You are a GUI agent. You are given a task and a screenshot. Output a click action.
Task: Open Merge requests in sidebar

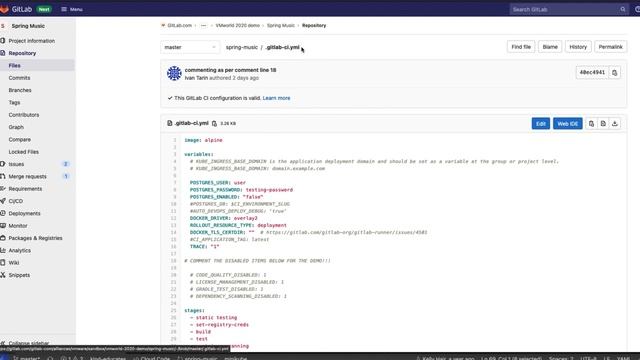coord(27,176)
